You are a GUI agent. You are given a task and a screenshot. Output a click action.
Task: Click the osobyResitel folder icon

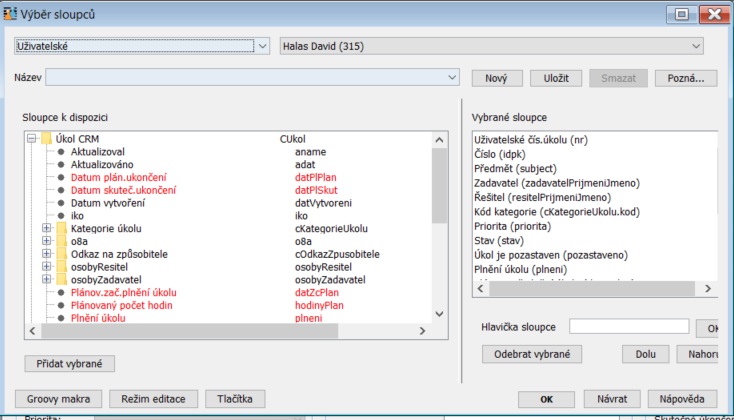pyautogui.click(x=61, y=267)
